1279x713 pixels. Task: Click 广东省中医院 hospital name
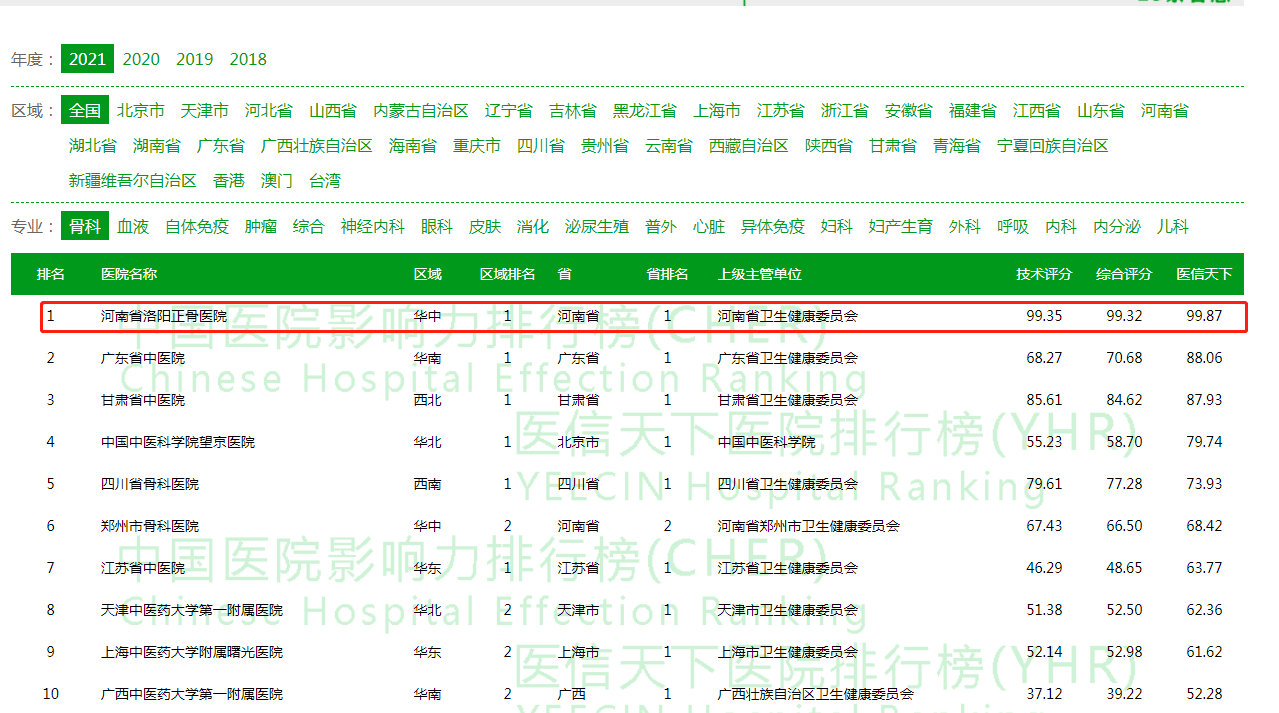[x=143, y=358]
